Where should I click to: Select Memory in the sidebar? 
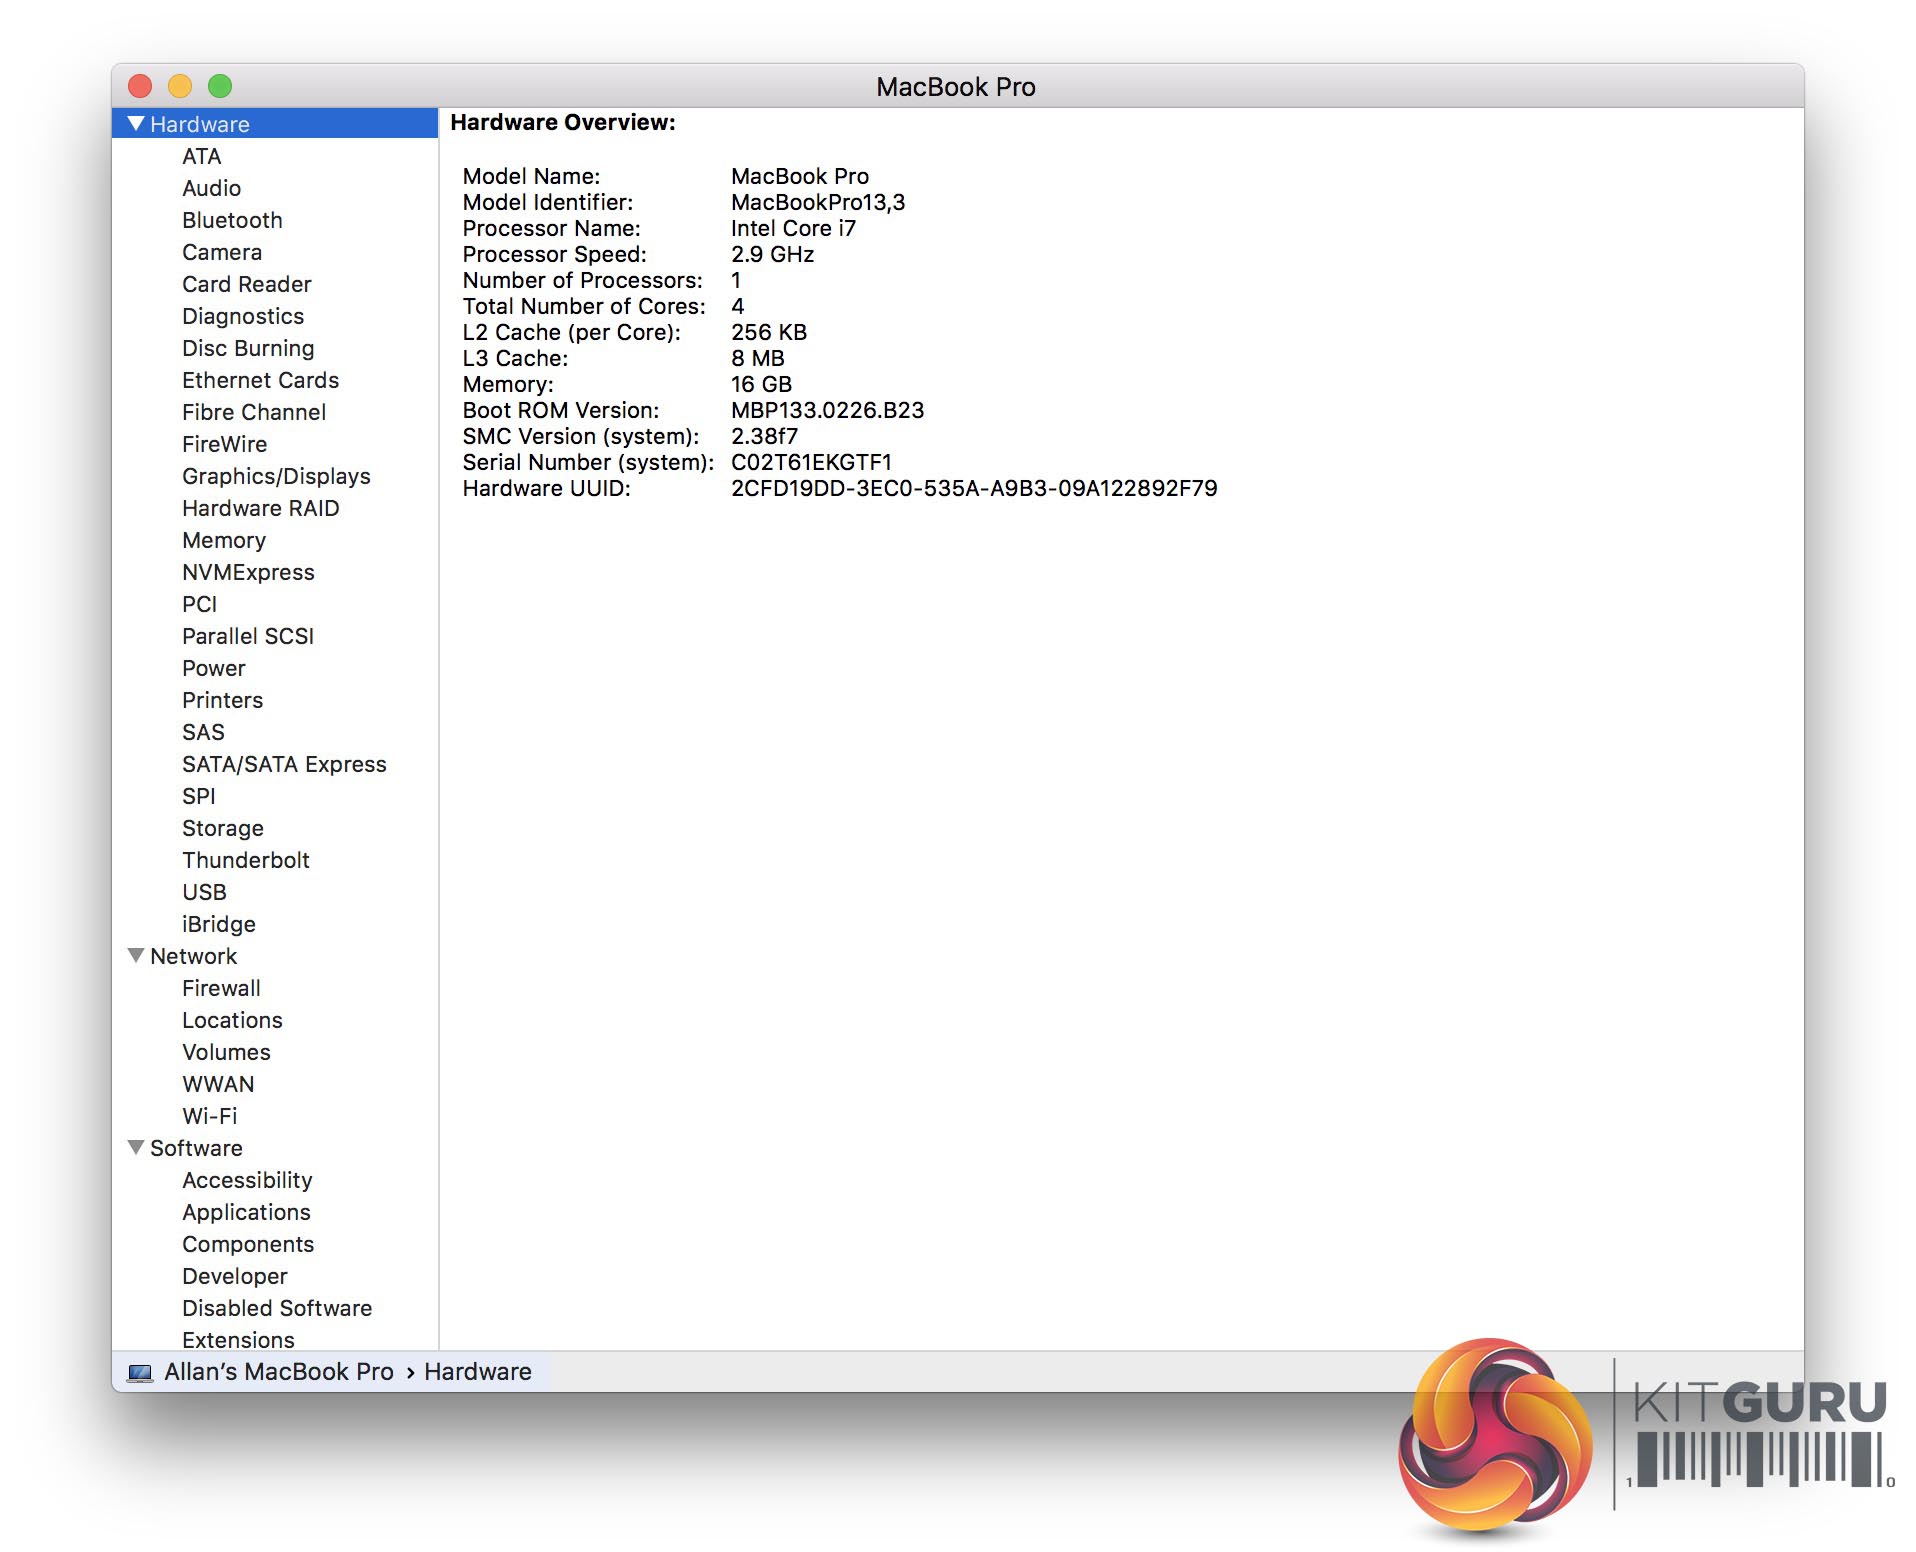pos(224,540)
